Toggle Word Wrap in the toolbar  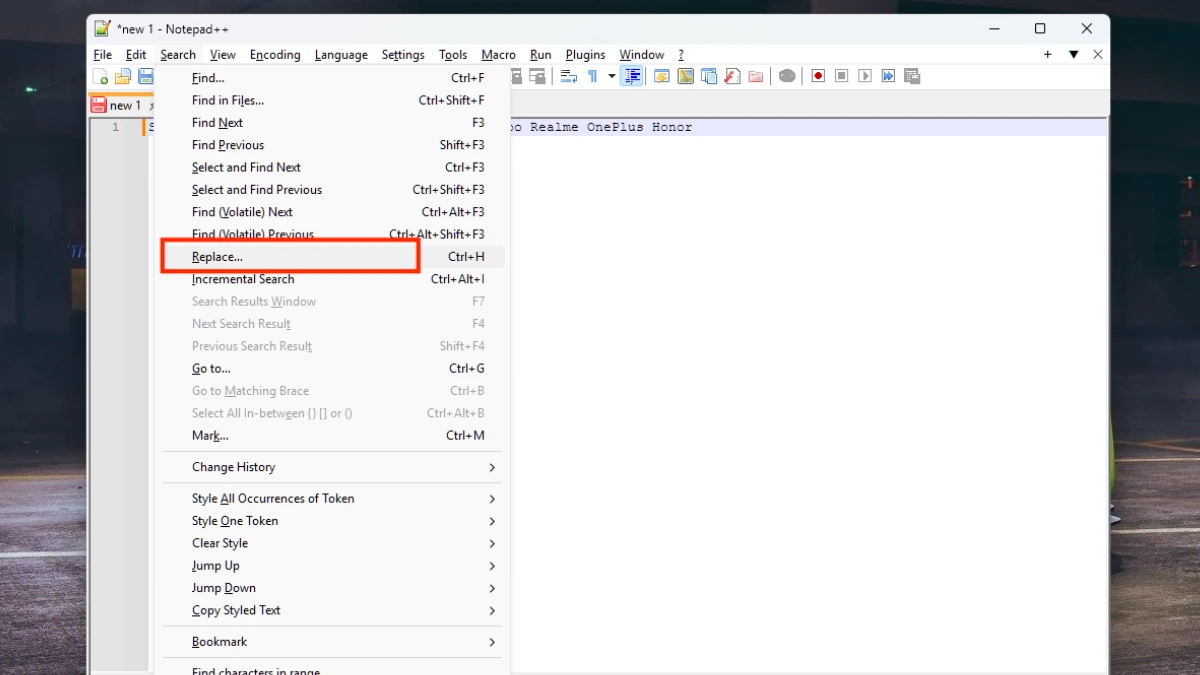(568, 76)
